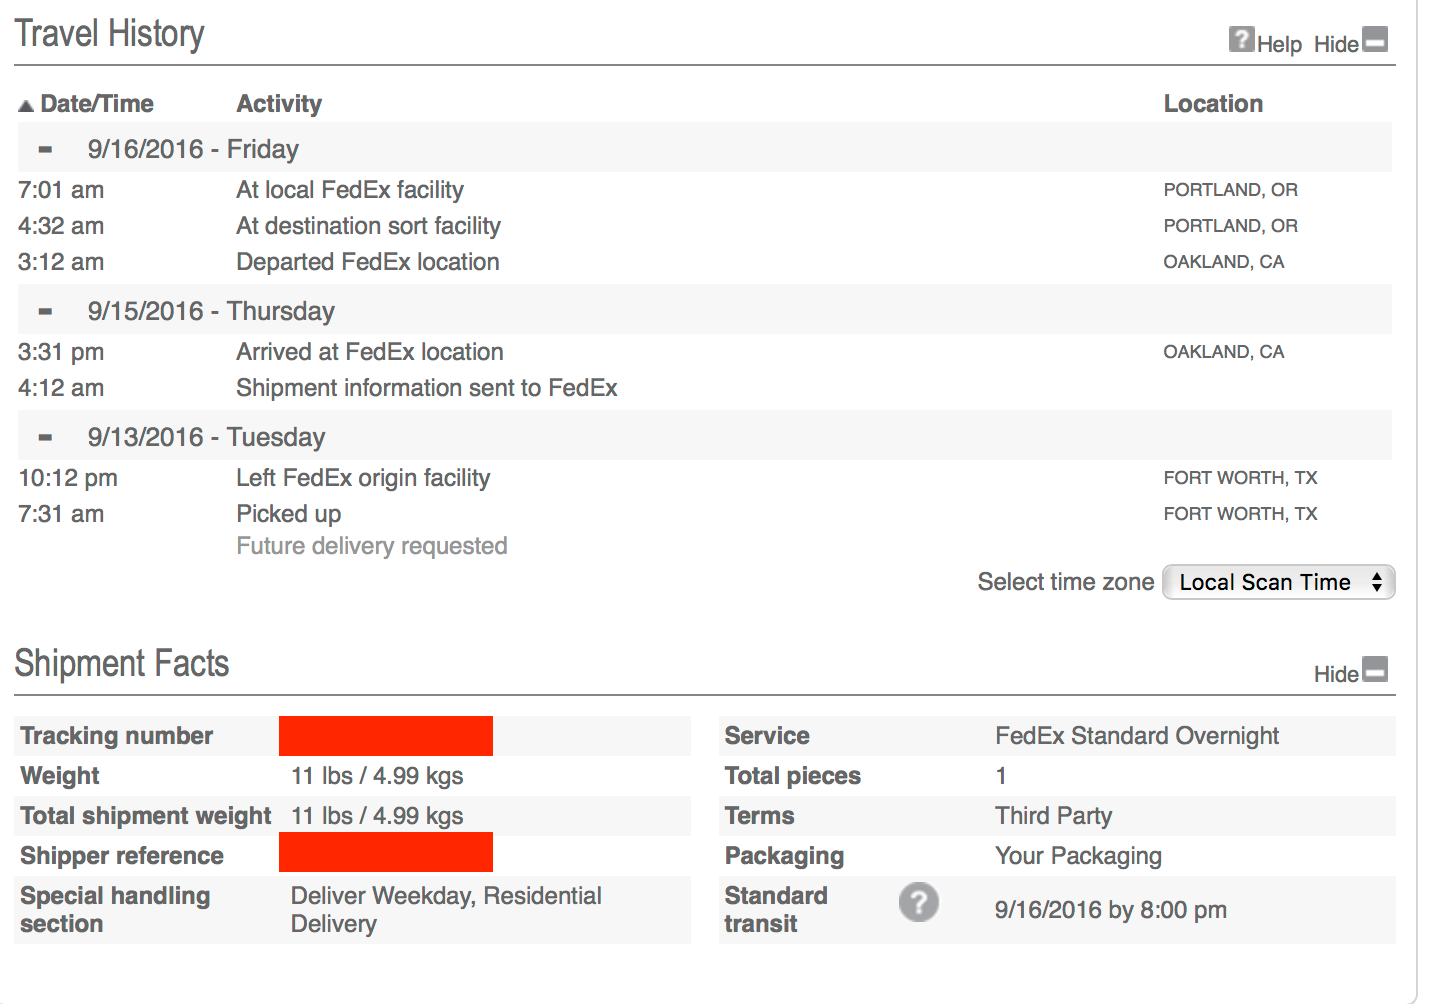The width and height of the screenshot is (1440, 1004).
Task: Select 'Arrived at FedEx location' activity
Action: point(370,352)
